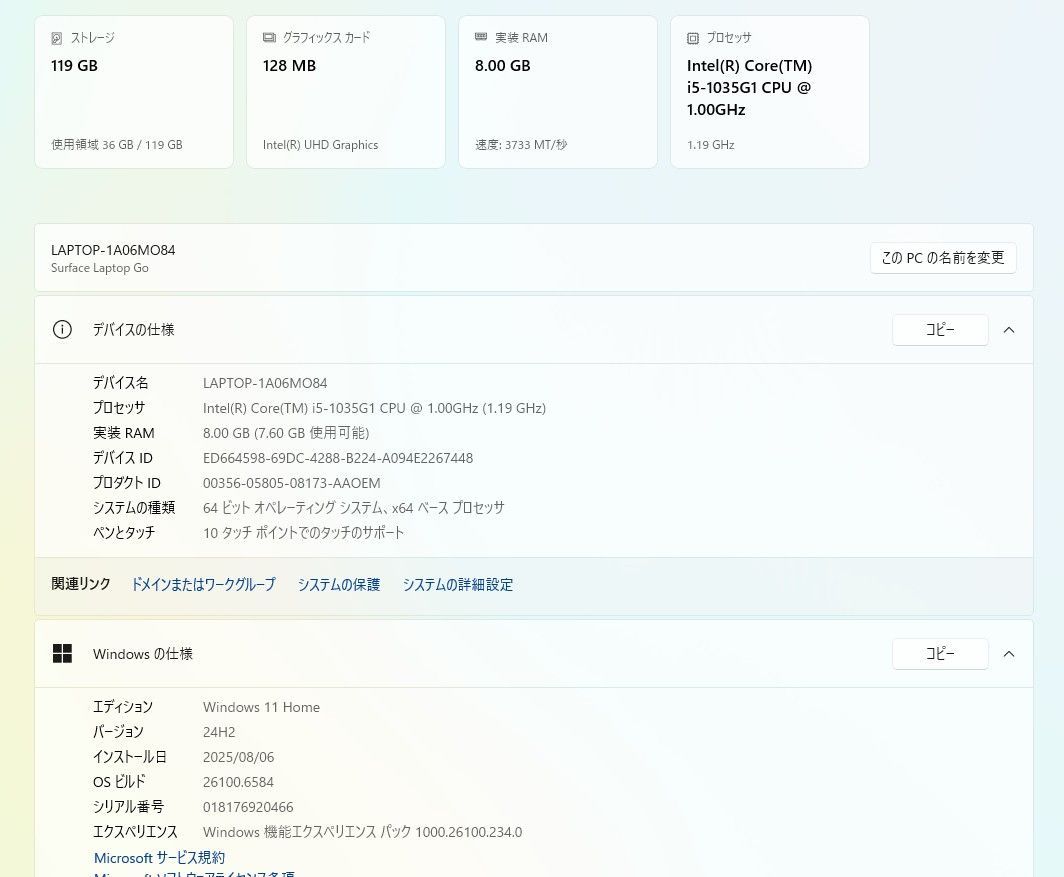This screenshot has height=877, width=1064.
Task: Open ドメインまたはワークグループ link
Action: [203, 585]
